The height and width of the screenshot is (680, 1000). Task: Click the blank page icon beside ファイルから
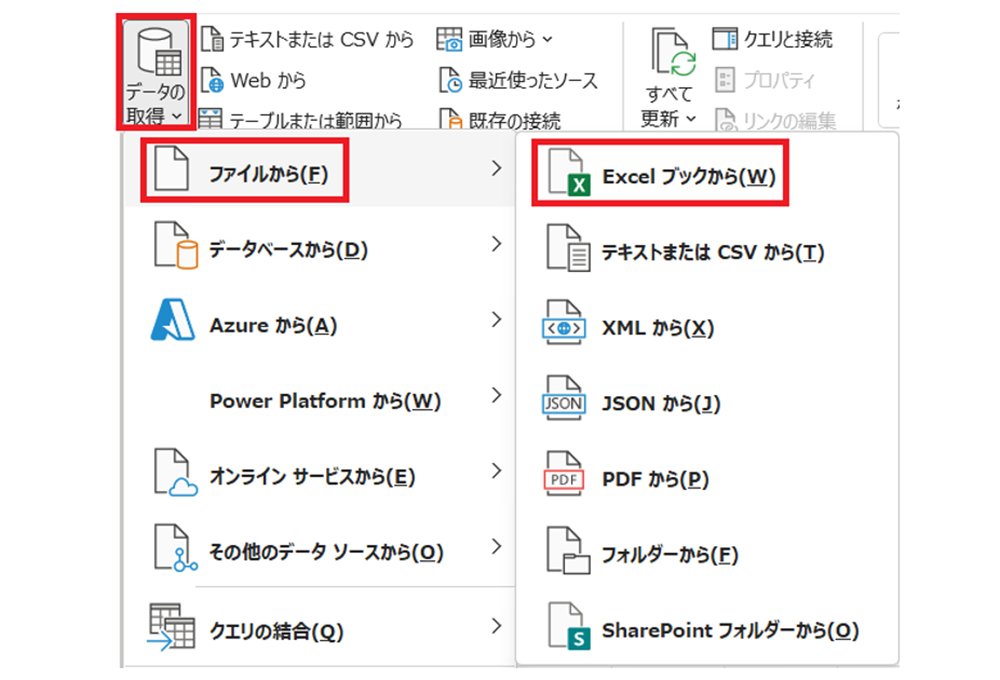[x=171, y=168]
